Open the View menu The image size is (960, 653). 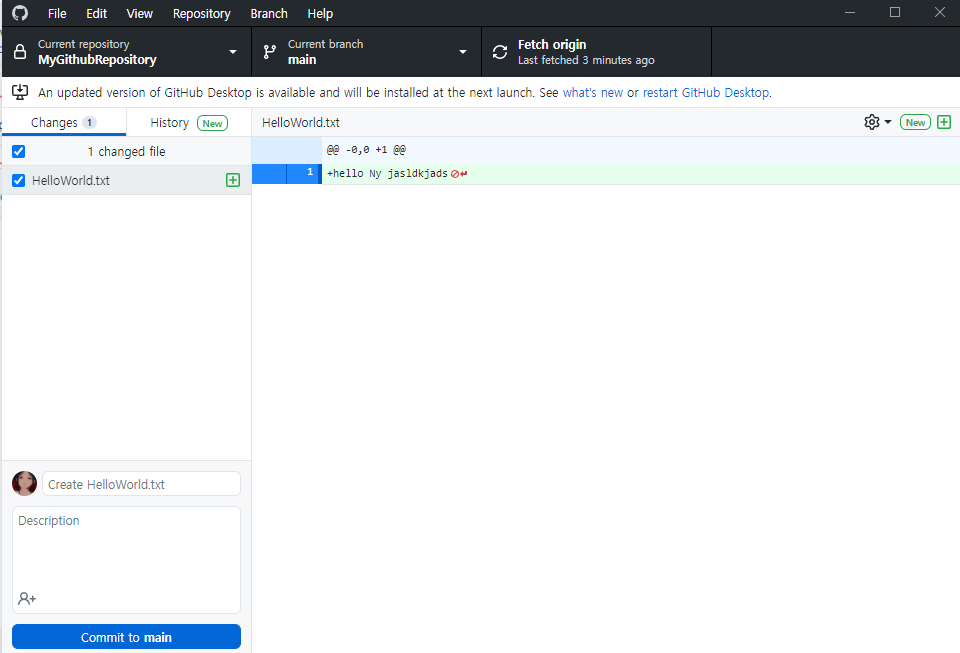coord(140,13)
